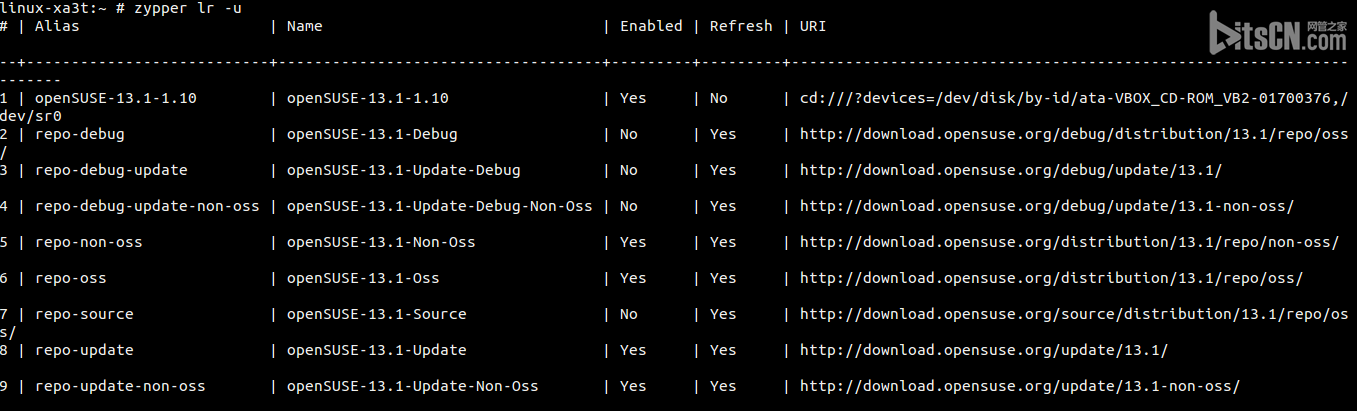Click name 'openSUSE-13.1-Update-Debug'
This screenshot has height=411, width=1357.
point(403,170)
